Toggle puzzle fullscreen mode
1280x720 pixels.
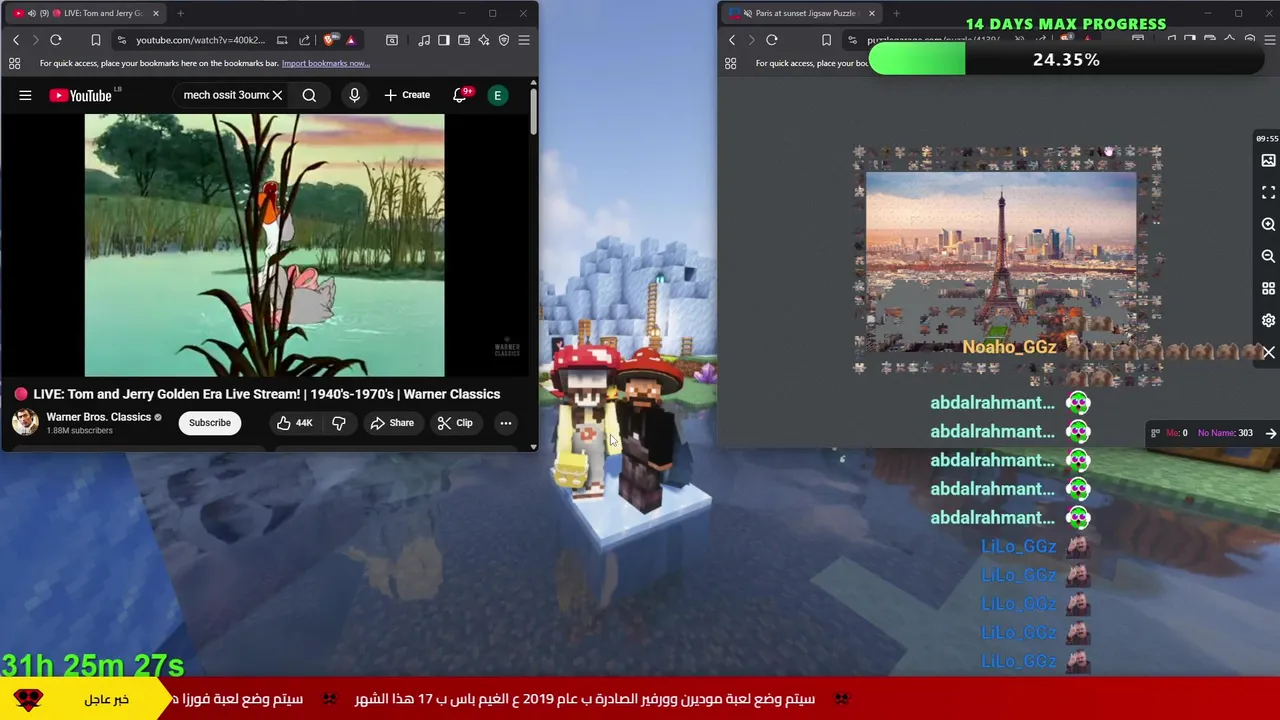tap(1268, 192)
